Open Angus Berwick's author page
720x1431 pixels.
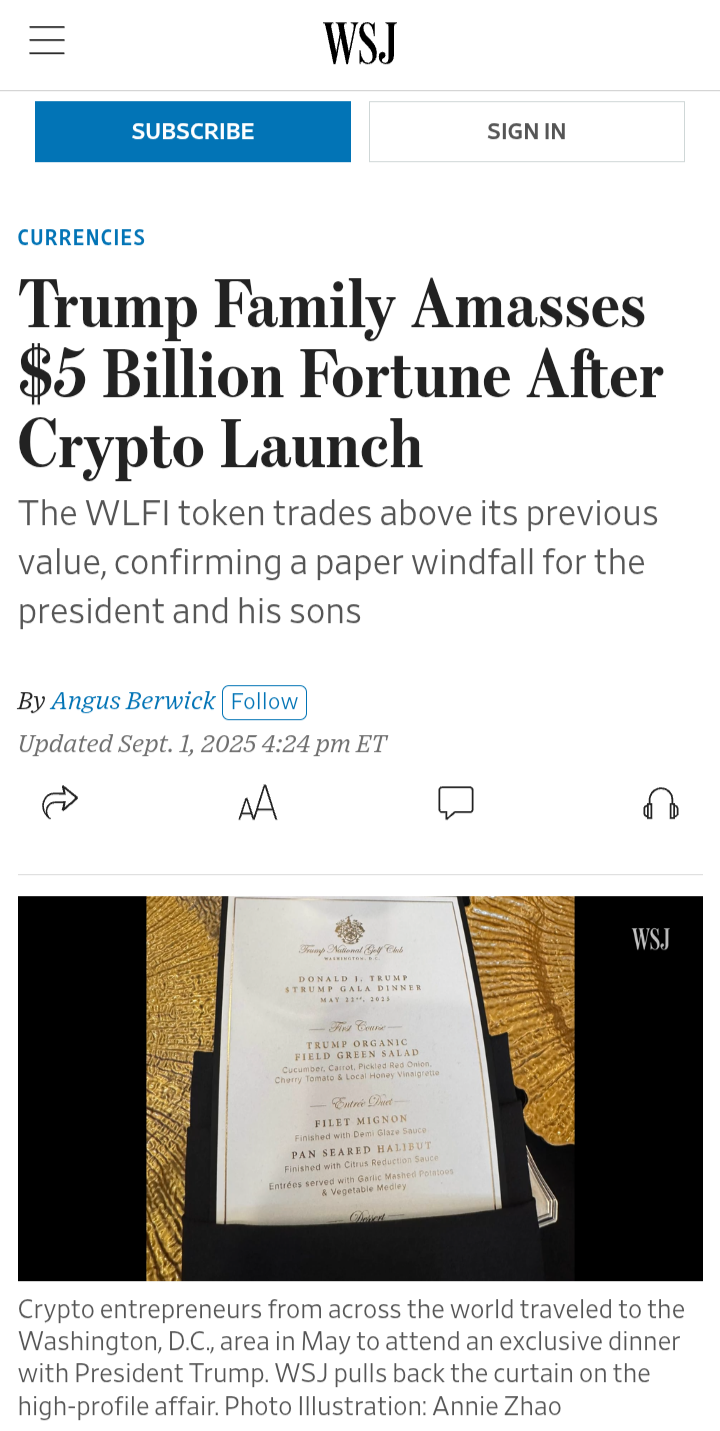133,701
